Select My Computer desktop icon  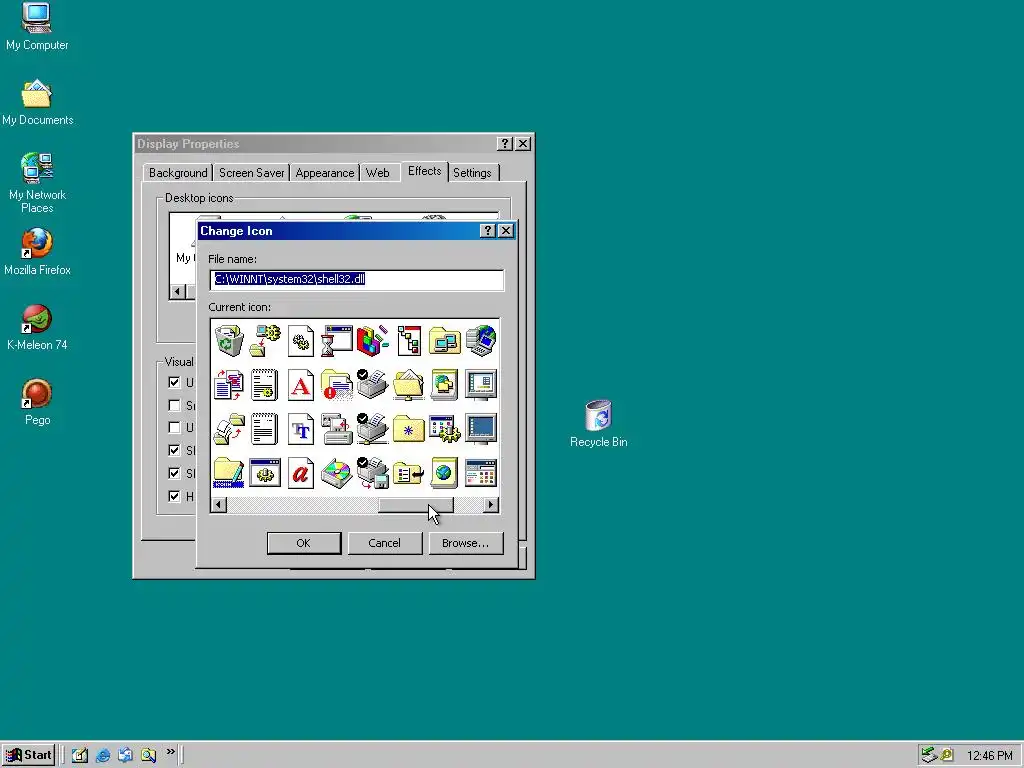pos(37,27)
